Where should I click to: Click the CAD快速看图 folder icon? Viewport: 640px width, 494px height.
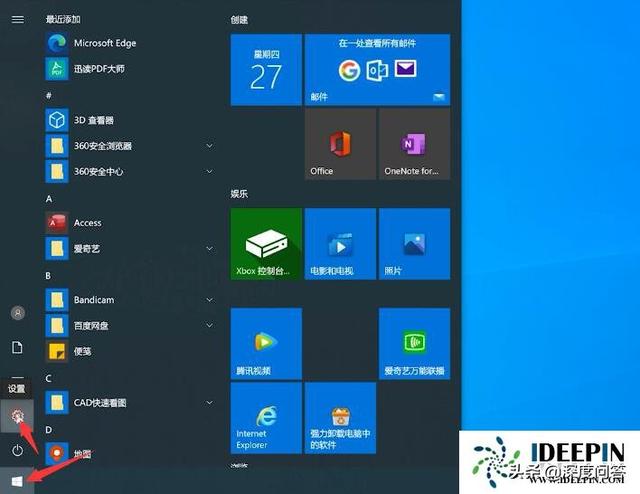pos(57,403)
